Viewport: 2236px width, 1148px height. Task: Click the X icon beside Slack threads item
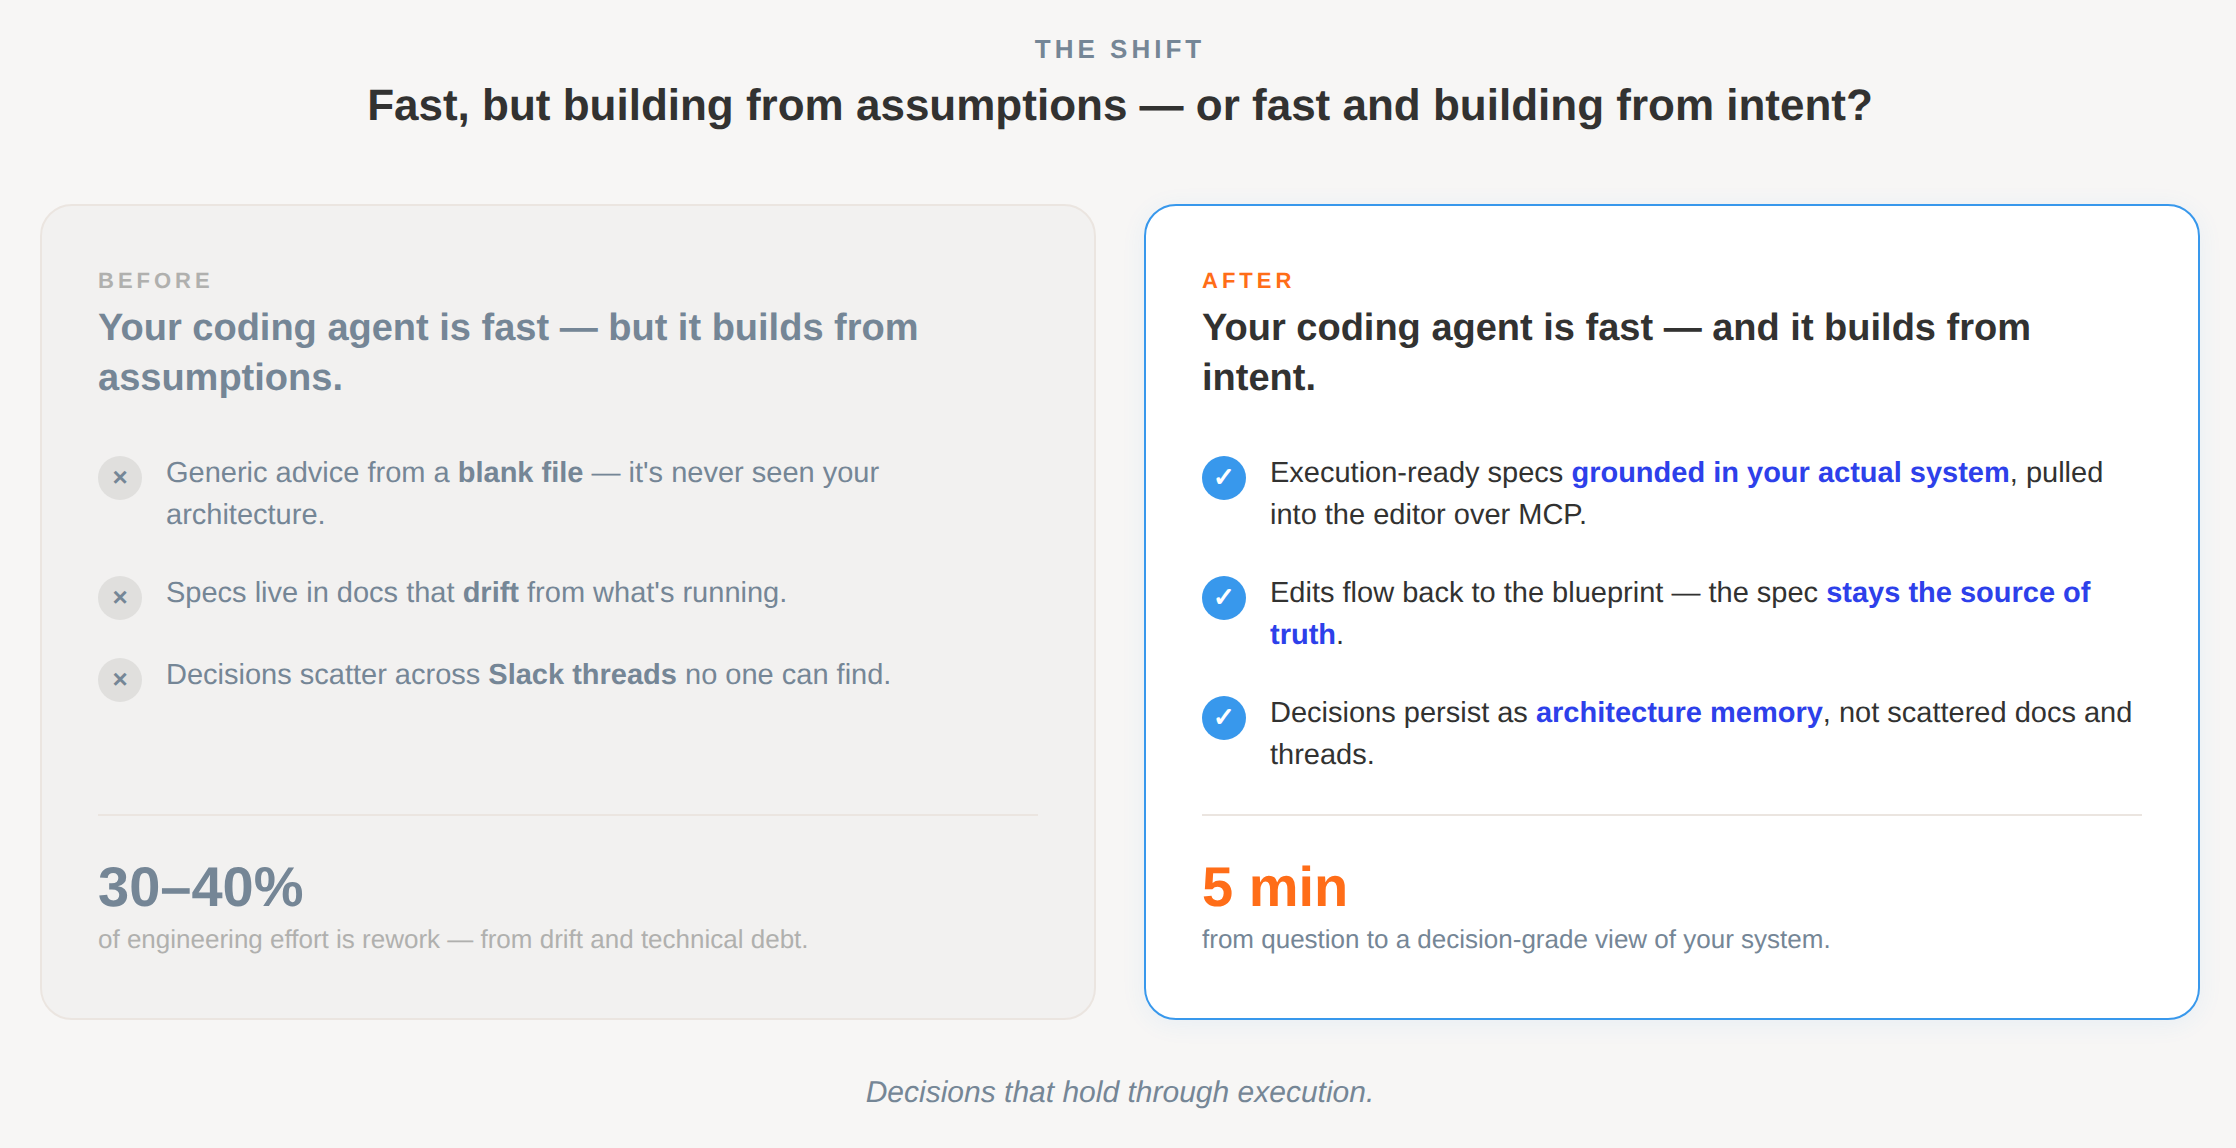coord(120,680)
